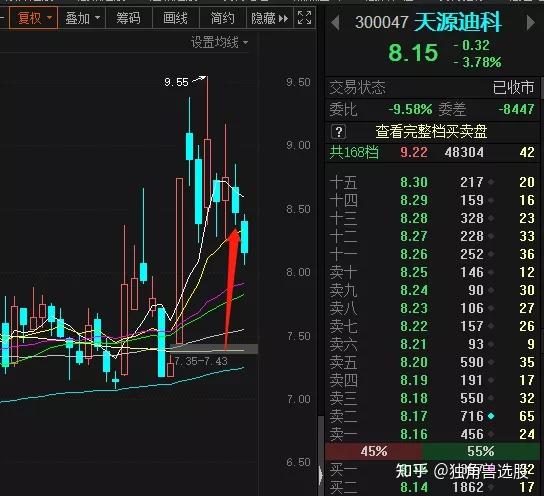Screen dimensions: 544x496
Task: Click the 9.50 price axis label
Action: coord(298,82)
